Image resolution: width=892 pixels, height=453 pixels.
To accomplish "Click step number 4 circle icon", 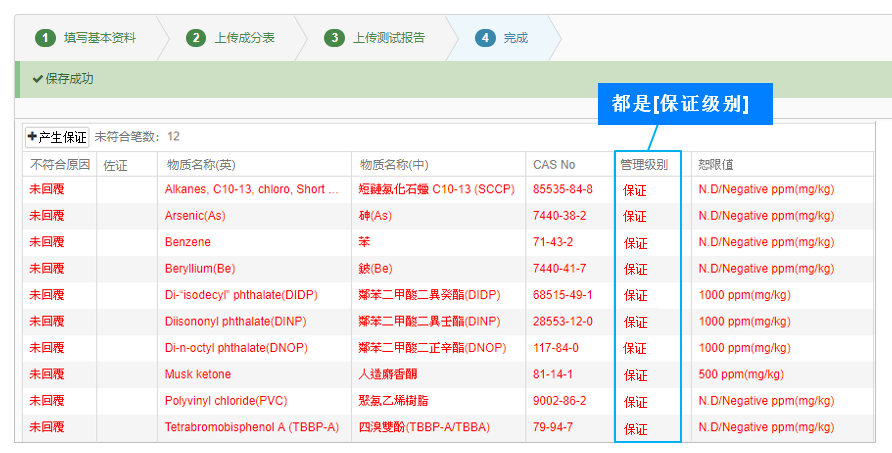I will tap(485, 38).
